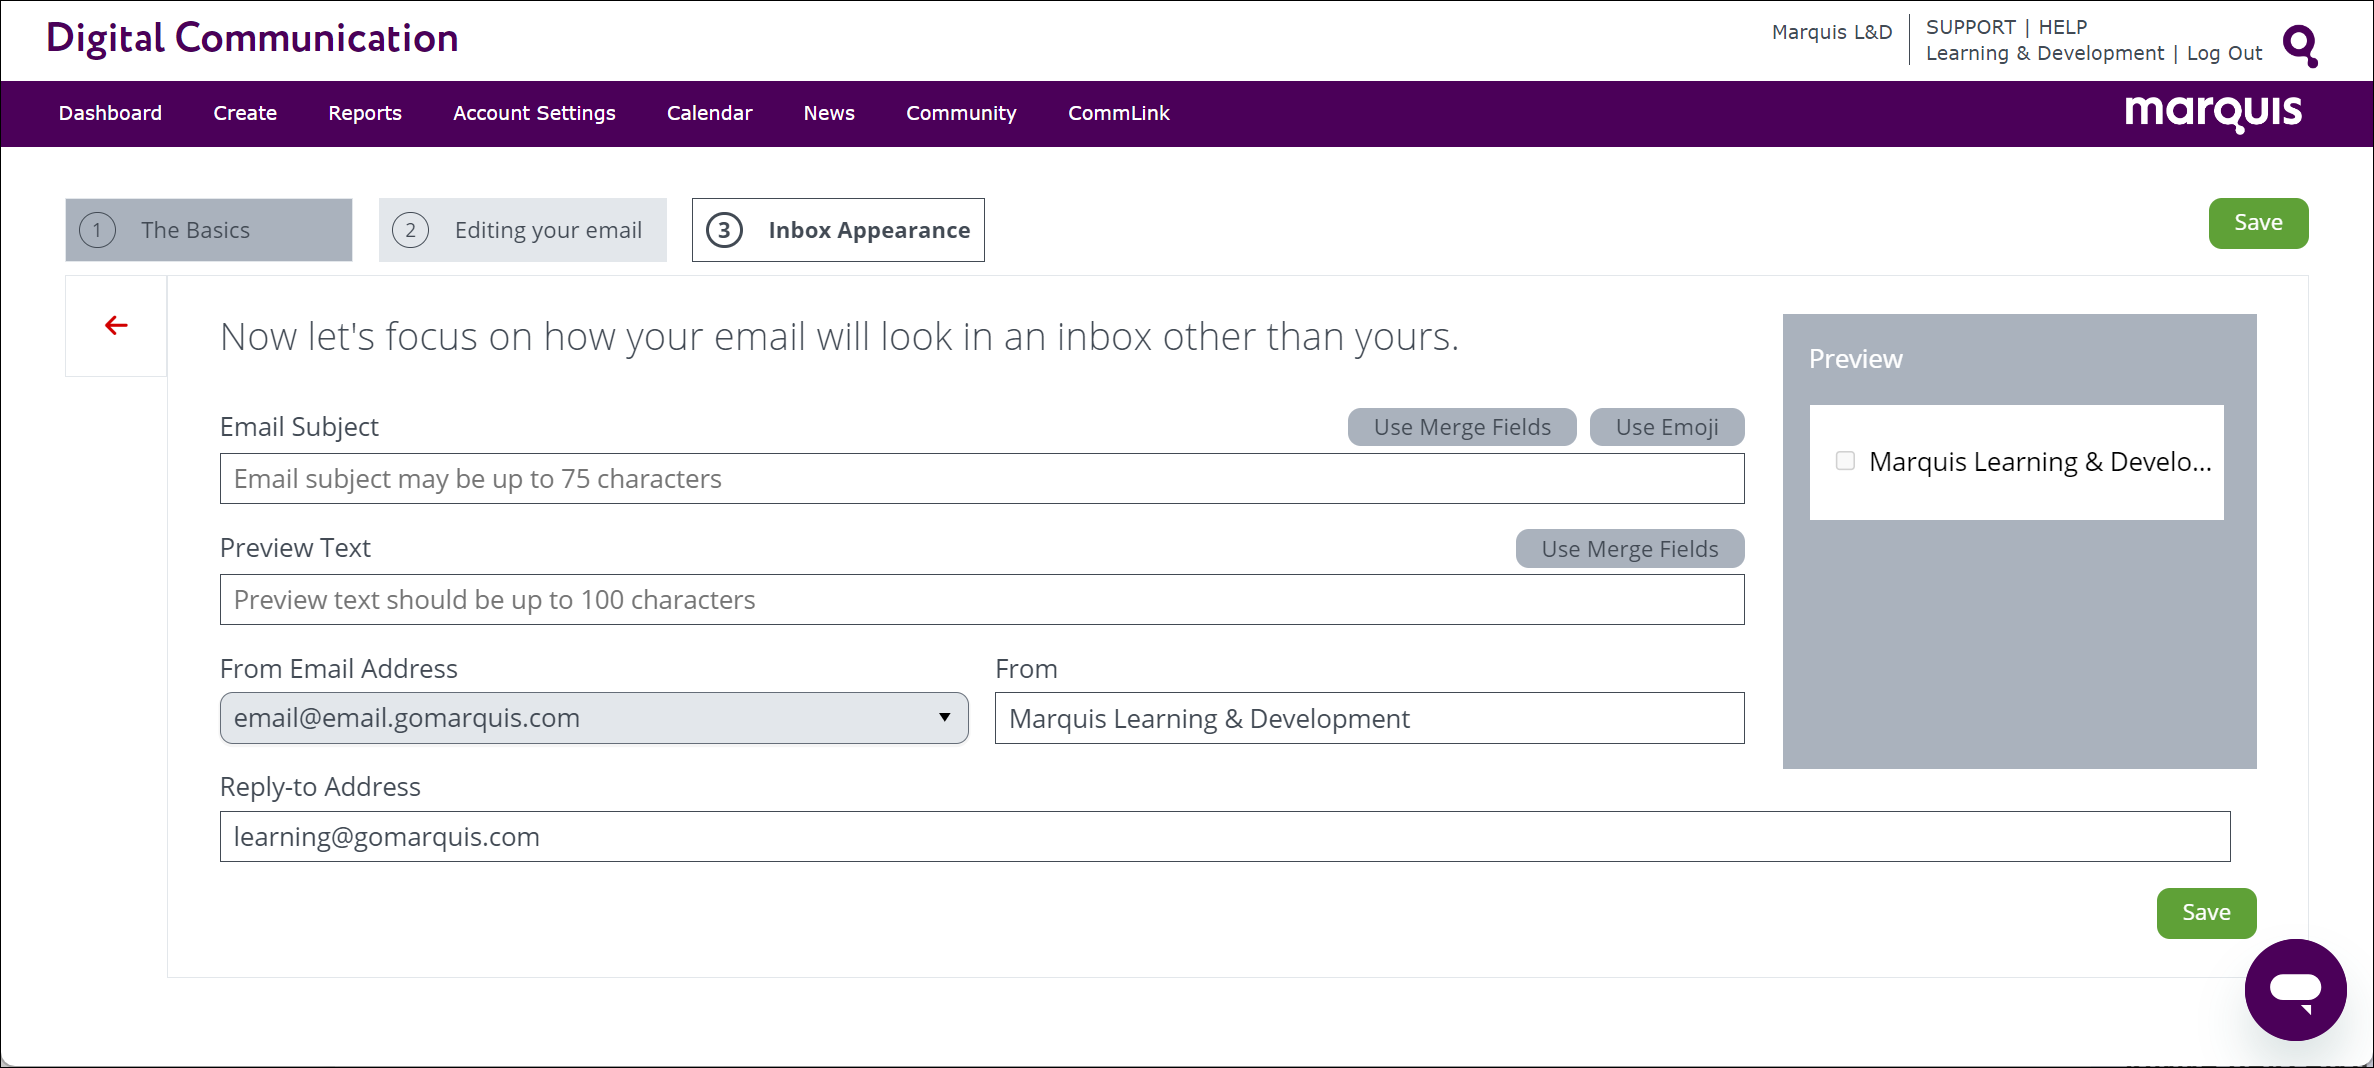Open the News menu item

(829, 113)
